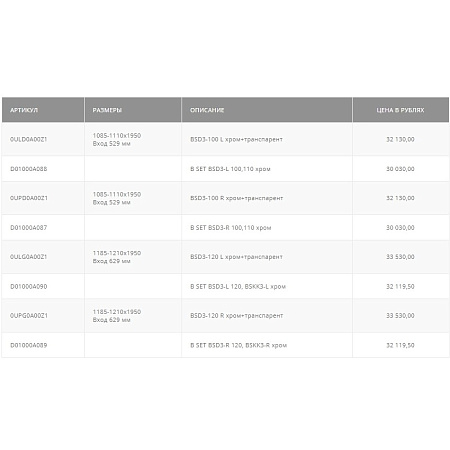The width and height of the screenshot is (450, 450).
Task: Select article code D01000A090
Action: (x=29, y=286)
